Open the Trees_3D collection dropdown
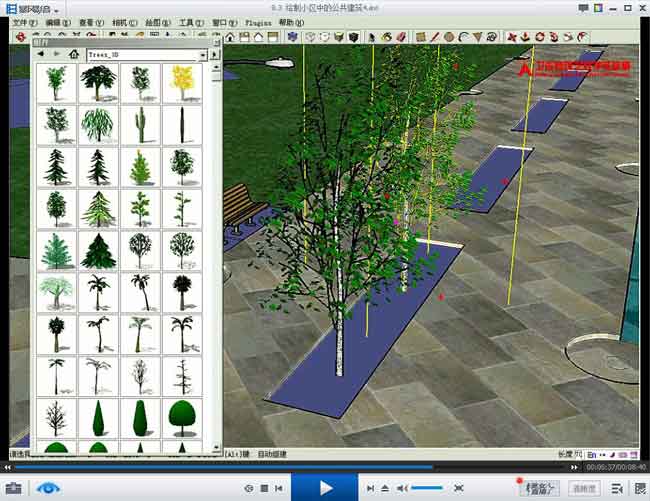The image size is (650, 501). [147, 55]
